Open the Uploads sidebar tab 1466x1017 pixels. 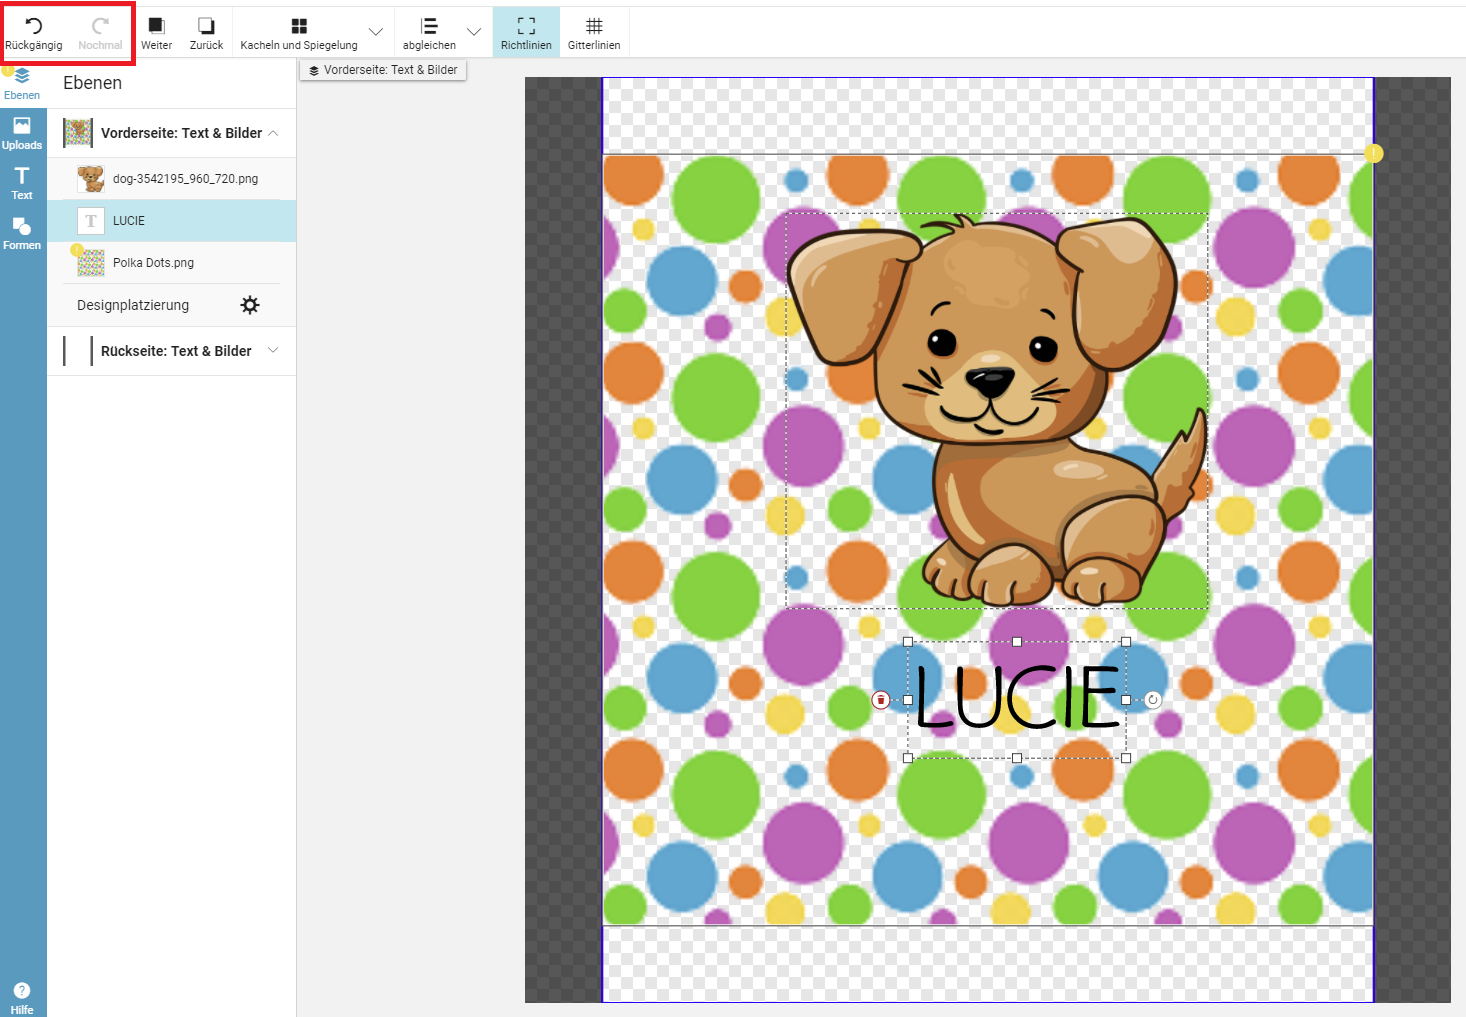pos(22,133)
